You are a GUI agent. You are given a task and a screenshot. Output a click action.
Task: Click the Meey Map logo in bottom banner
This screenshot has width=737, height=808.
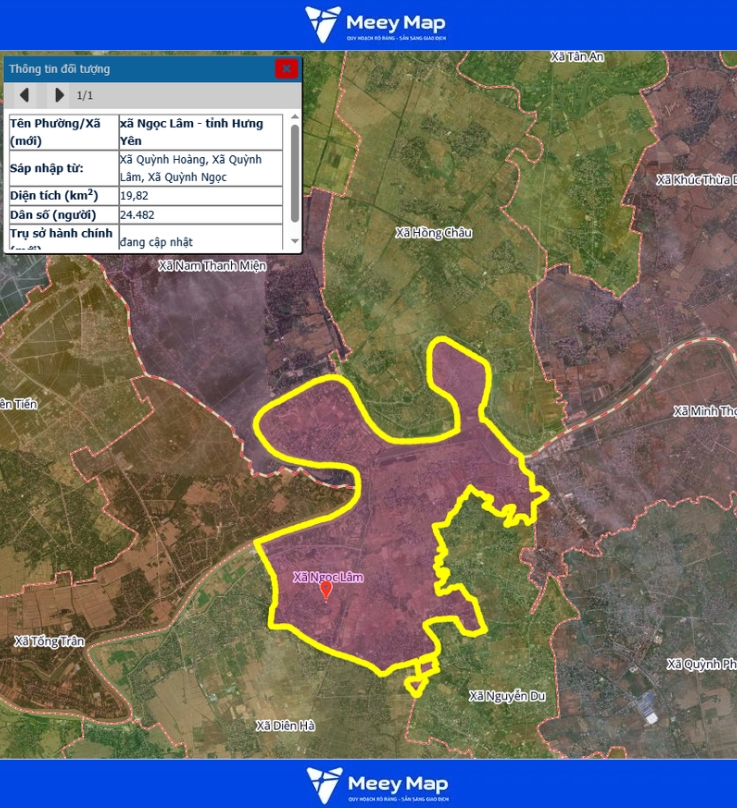tap(376, 784)
